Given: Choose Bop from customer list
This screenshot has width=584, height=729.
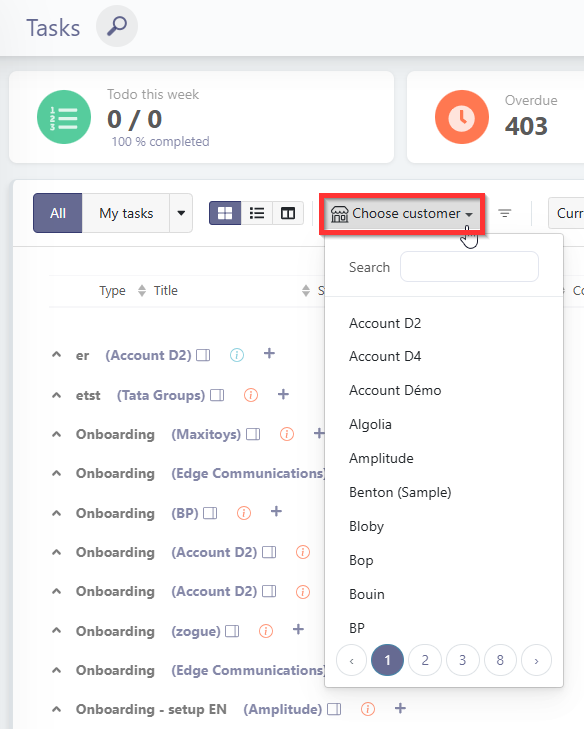Looking at the screenshot, I should pos(361,560).
